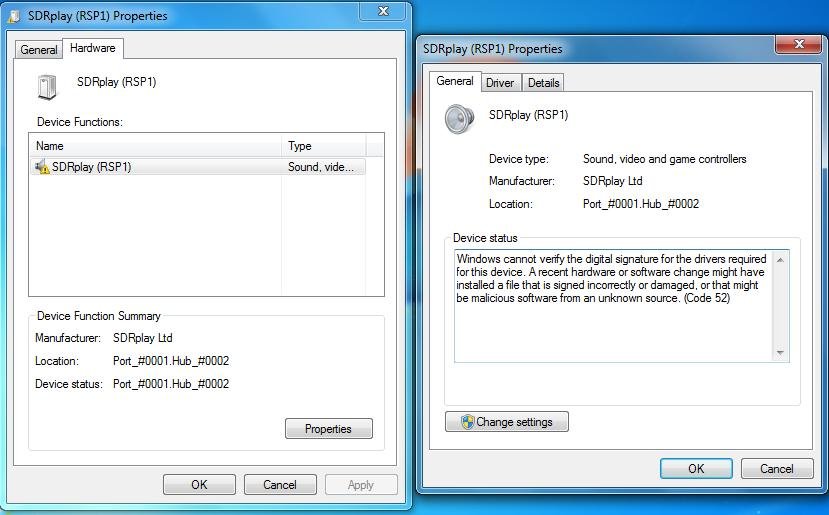Viewport: 829px width, 515px height.
Task: Close the left SDRplay Properties window
Action: [383, 11]
